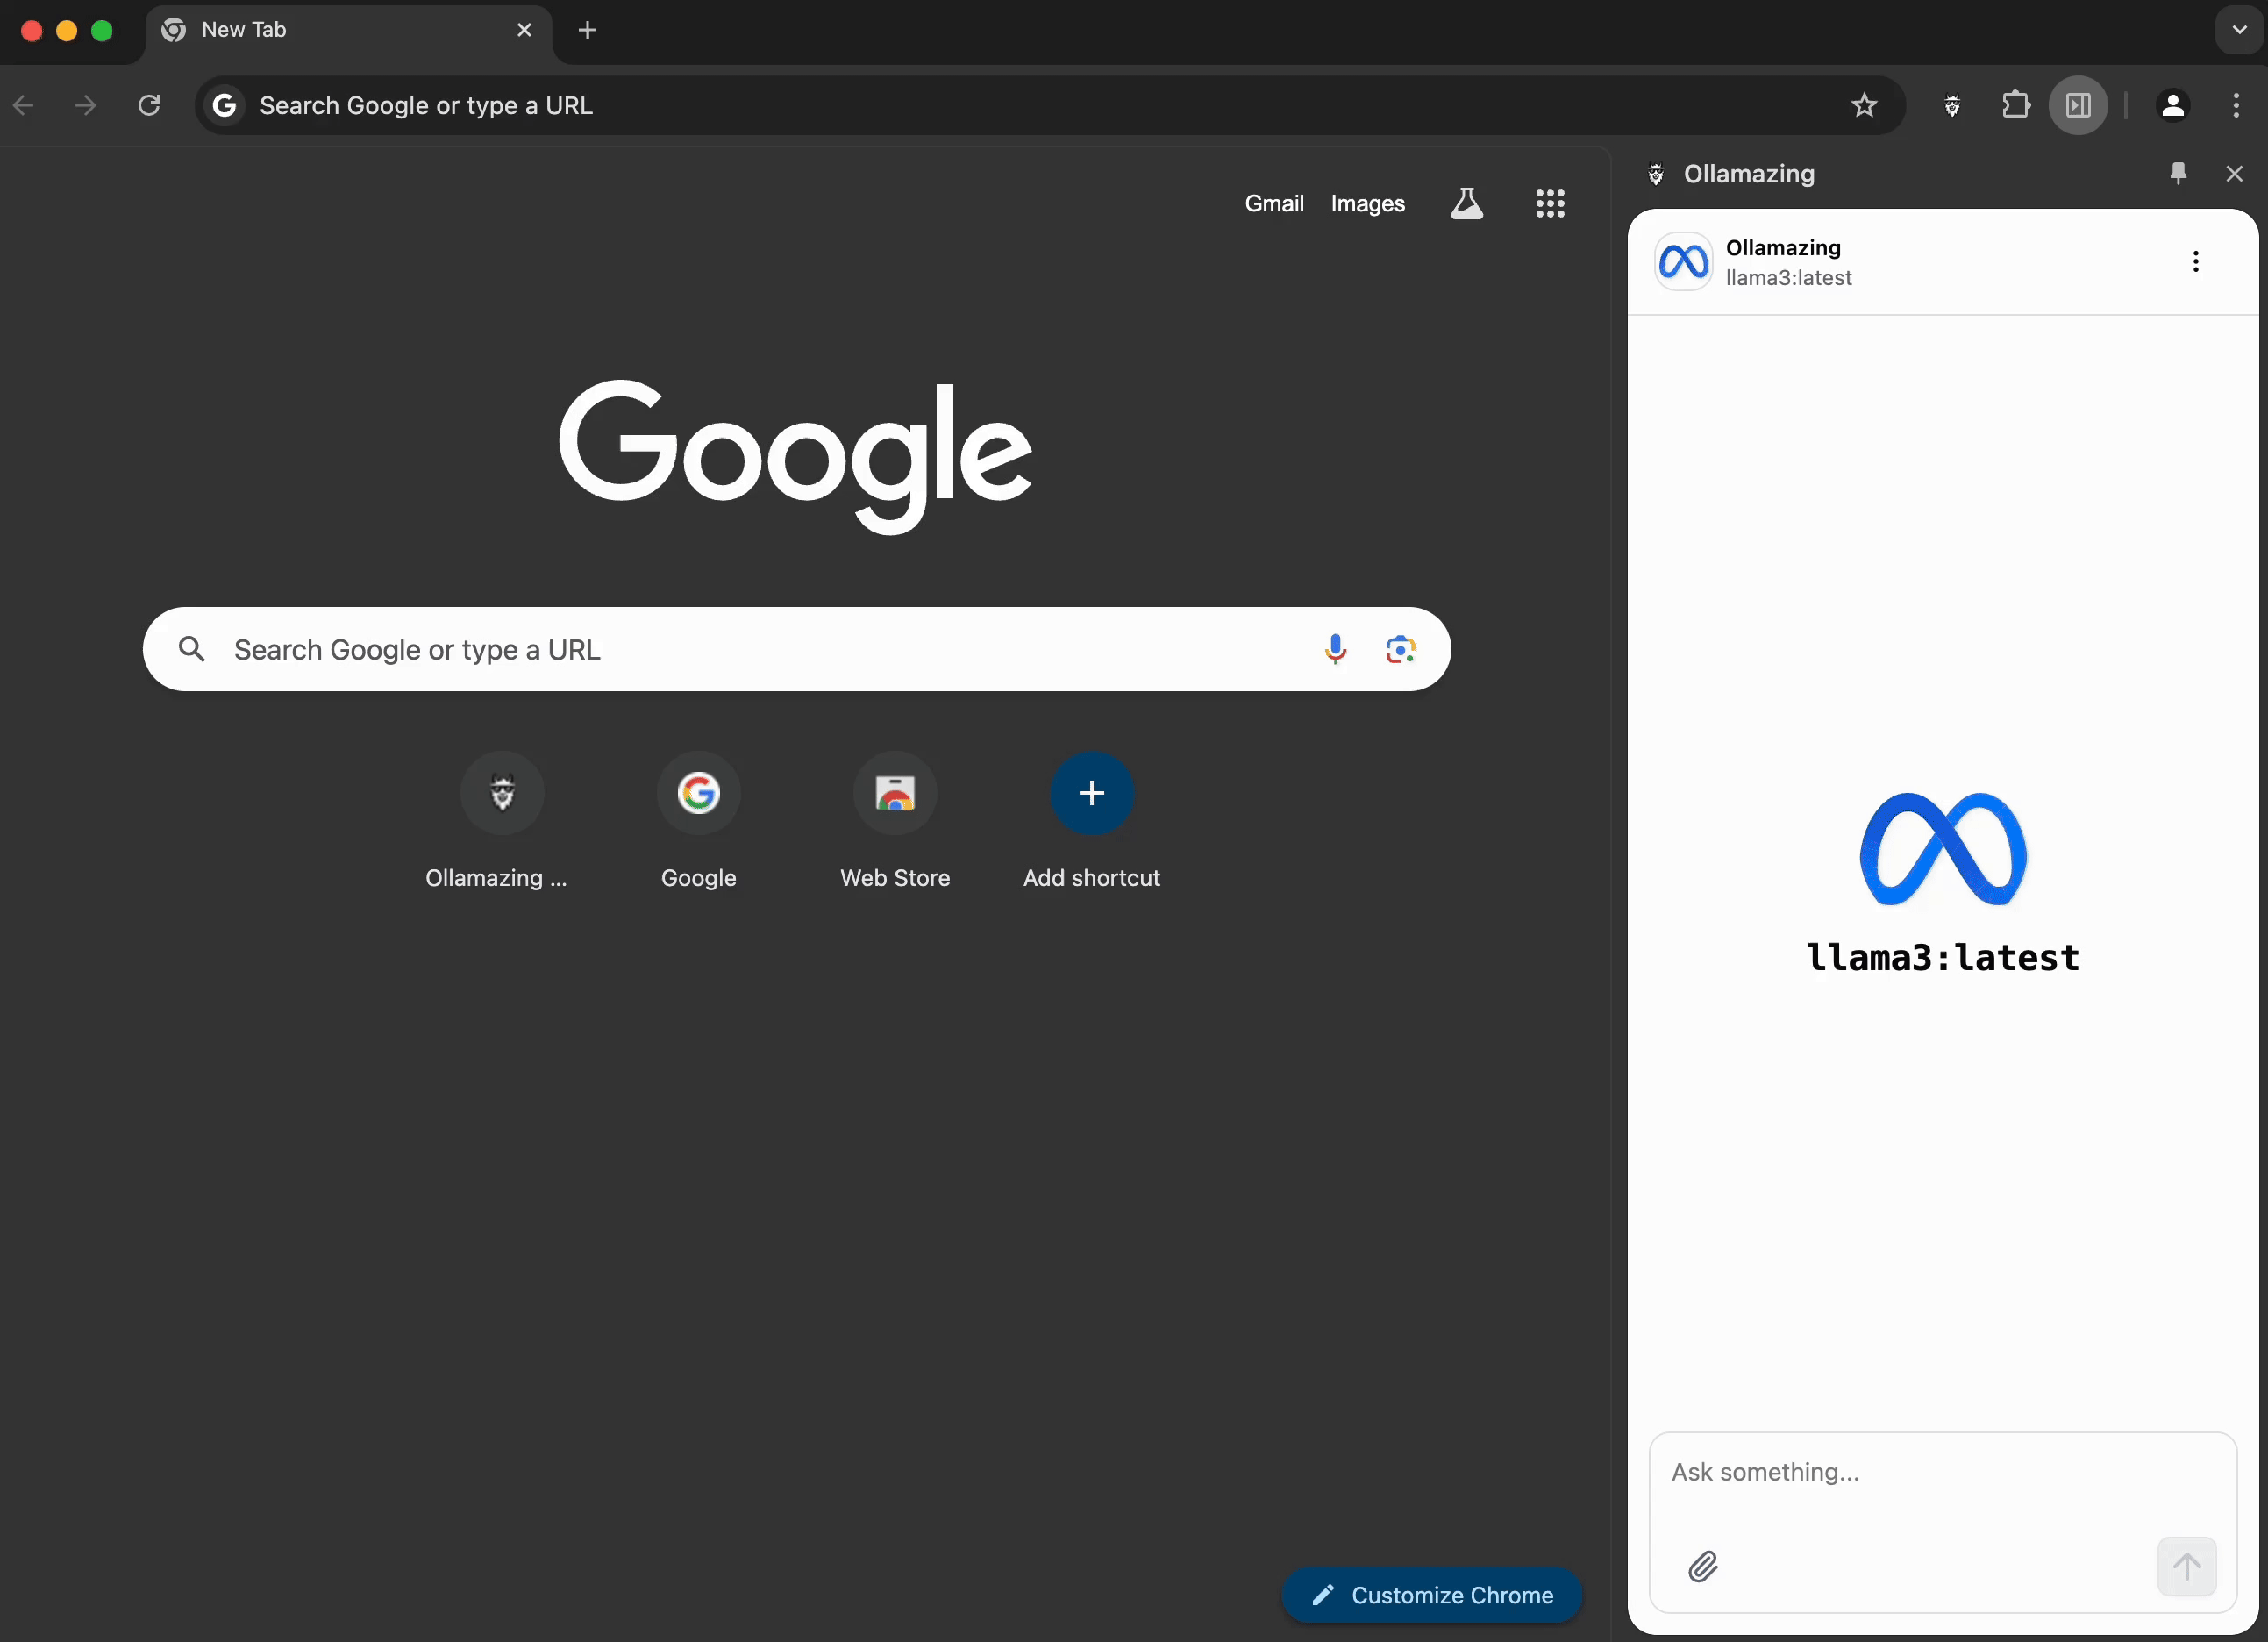Image resolution: width=2268 pixels, height=1642 pixels.
Task: Expand the tab search dropdown arrow
Action: 2239,30
